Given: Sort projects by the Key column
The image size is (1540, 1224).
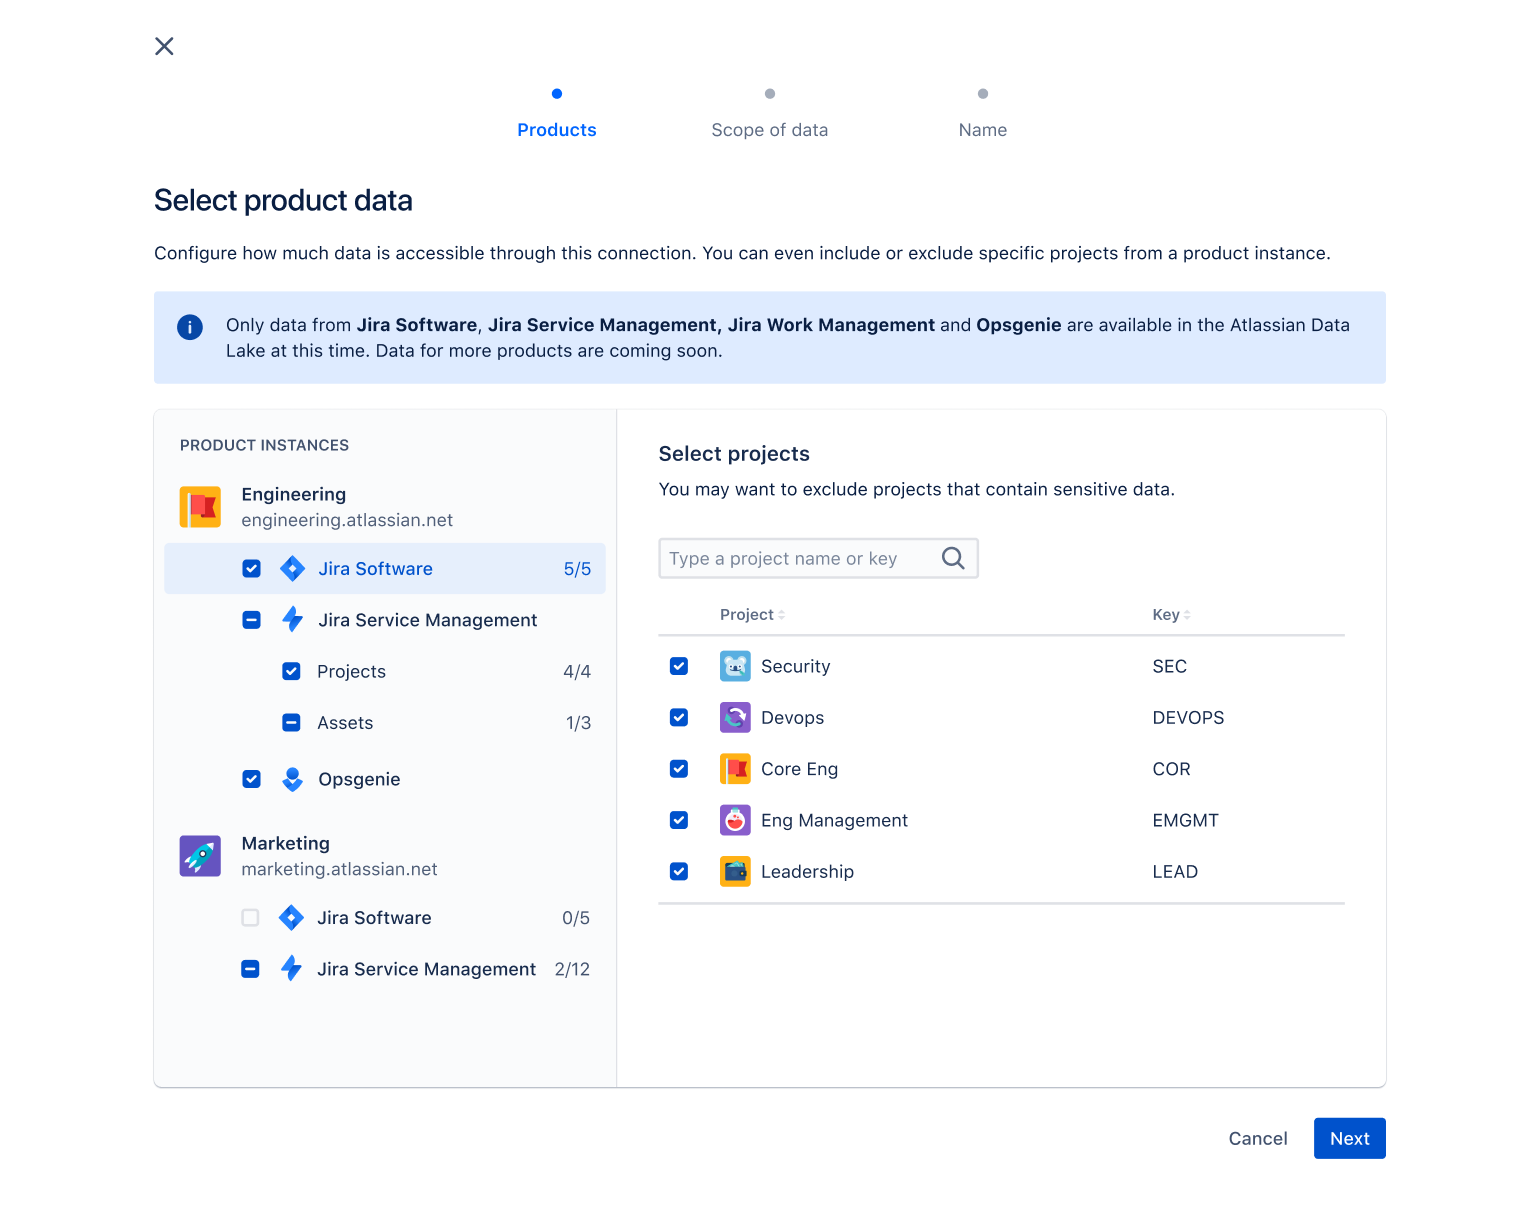Looking at the screenshot, I should (1167, 614).
